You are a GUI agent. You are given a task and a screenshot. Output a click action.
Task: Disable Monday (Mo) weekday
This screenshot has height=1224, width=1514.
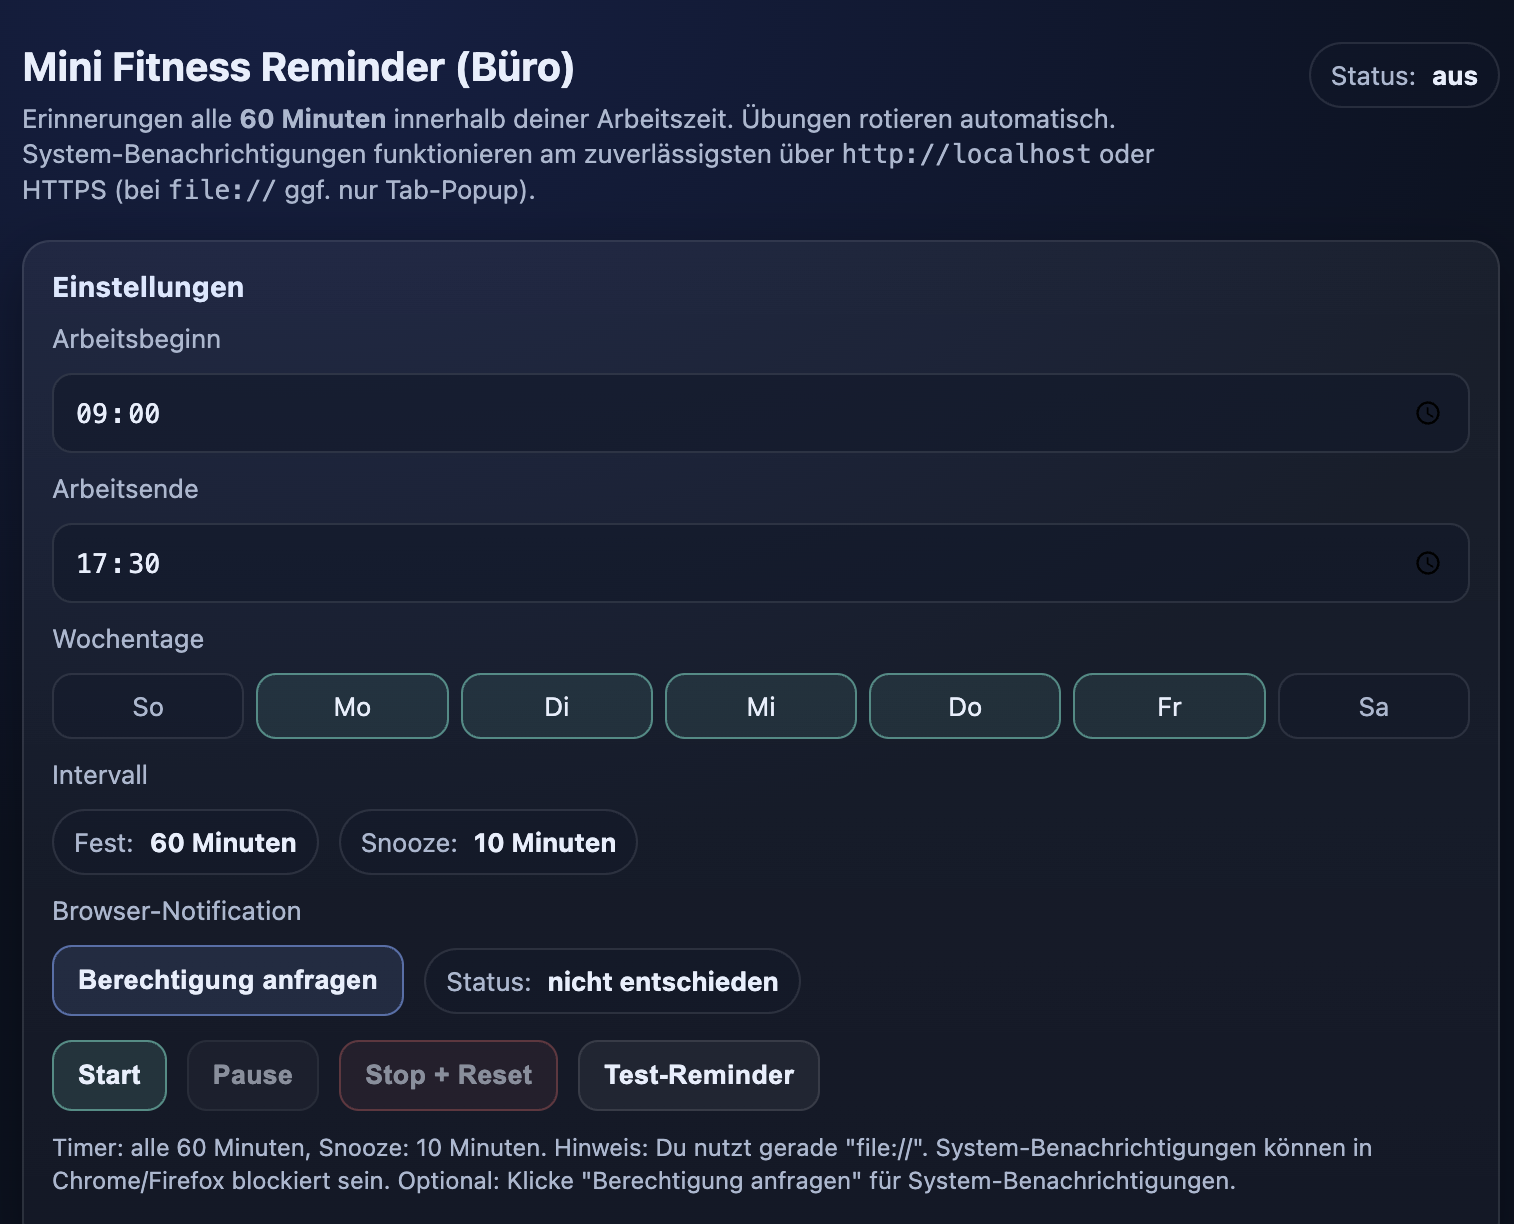[352, 707]
